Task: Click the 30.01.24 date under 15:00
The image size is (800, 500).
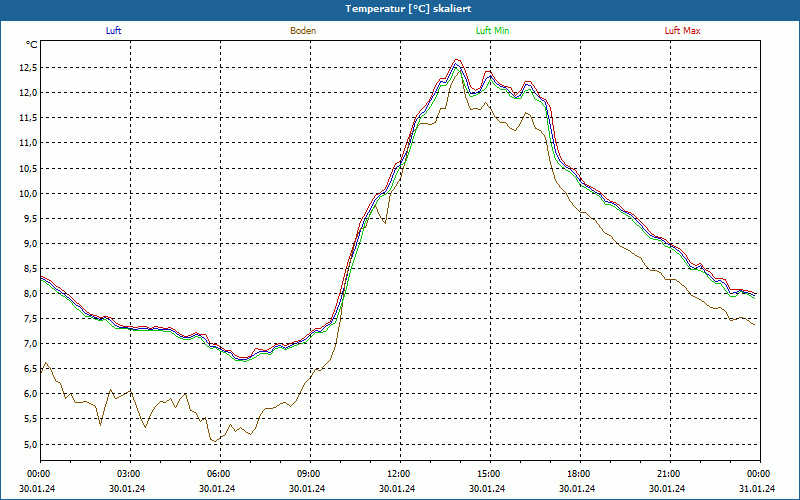Action: click(x=487, y=488)
